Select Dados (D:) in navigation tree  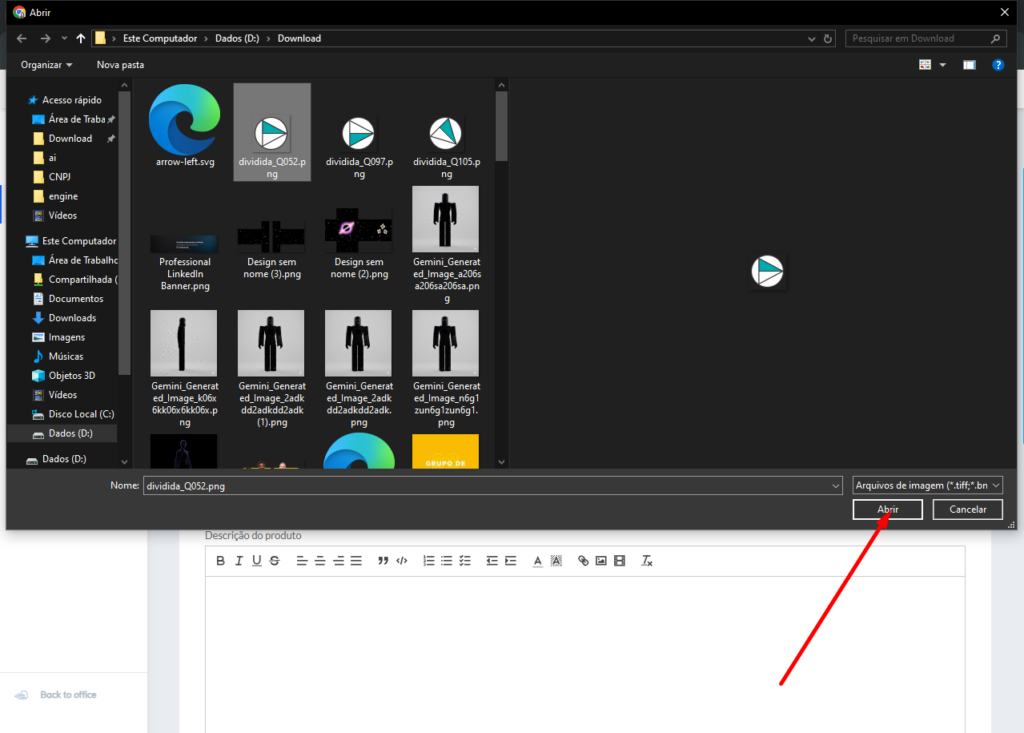70,434
